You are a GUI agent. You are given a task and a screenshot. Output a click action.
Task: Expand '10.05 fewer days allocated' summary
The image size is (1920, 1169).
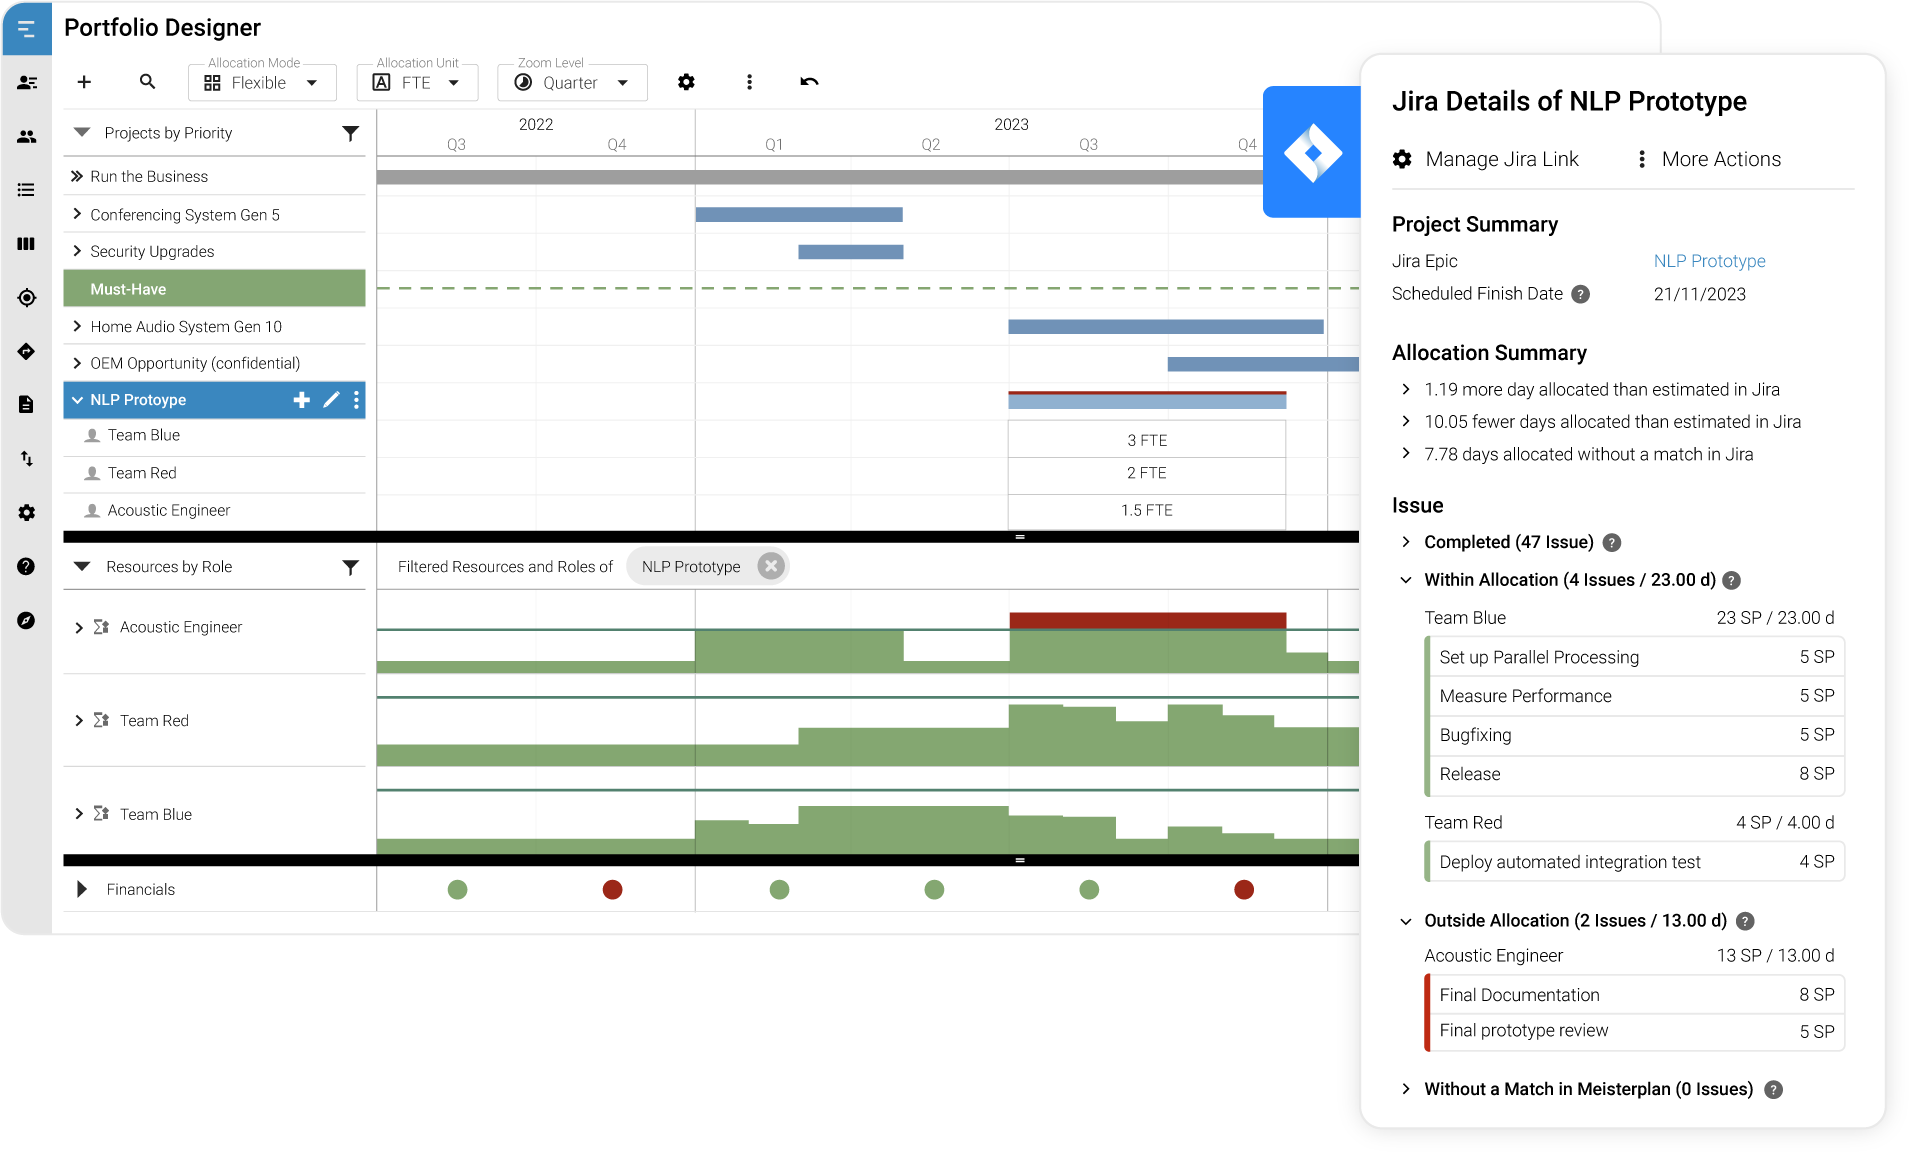(x=1406, y=421)
